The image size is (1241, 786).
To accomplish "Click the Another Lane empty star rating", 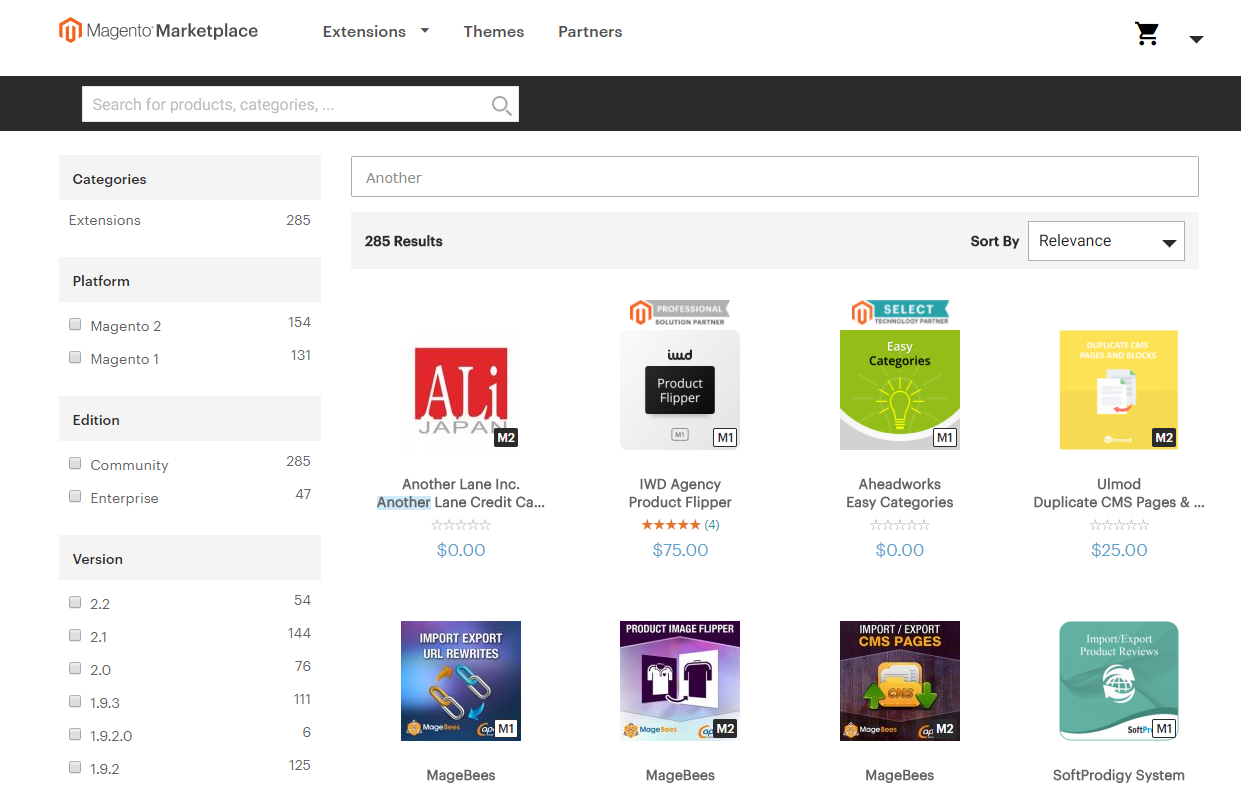I will click(x=461, y=525).
